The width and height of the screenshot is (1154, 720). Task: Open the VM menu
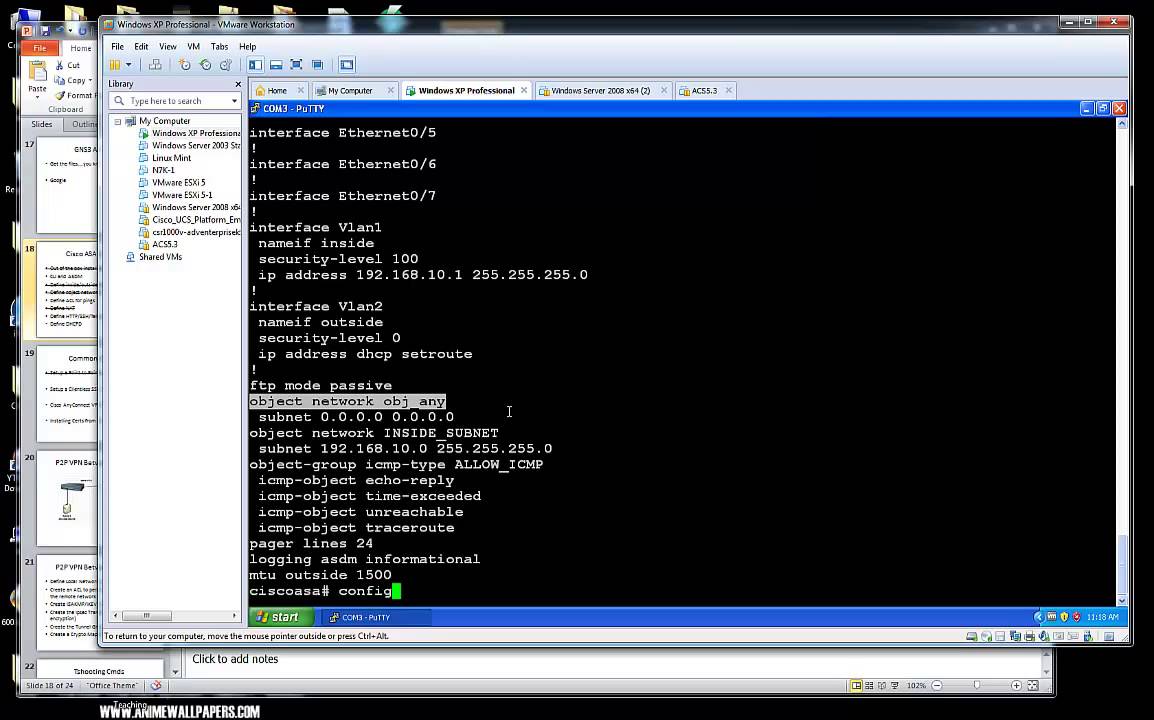[194, 46]
